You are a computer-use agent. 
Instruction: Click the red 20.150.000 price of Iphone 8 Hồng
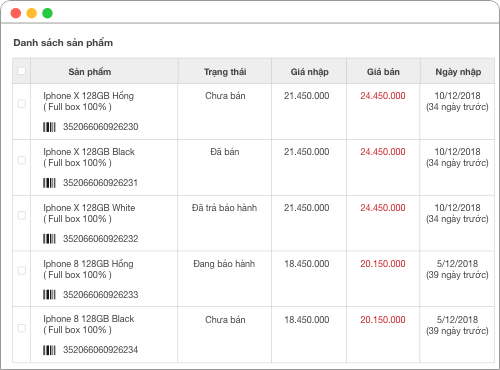pyautogui.click(x=383, y=264)
